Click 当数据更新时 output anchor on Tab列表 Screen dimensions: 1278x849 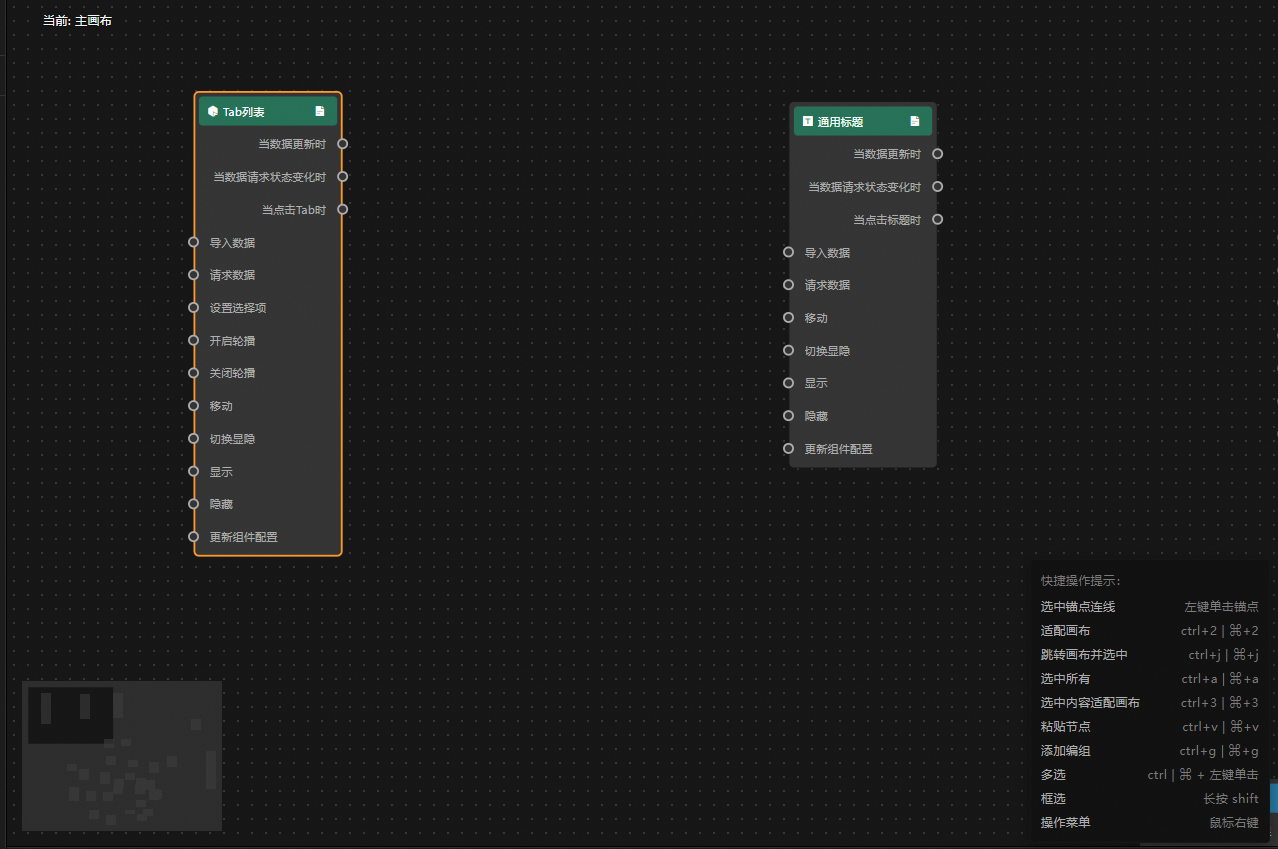342,144
